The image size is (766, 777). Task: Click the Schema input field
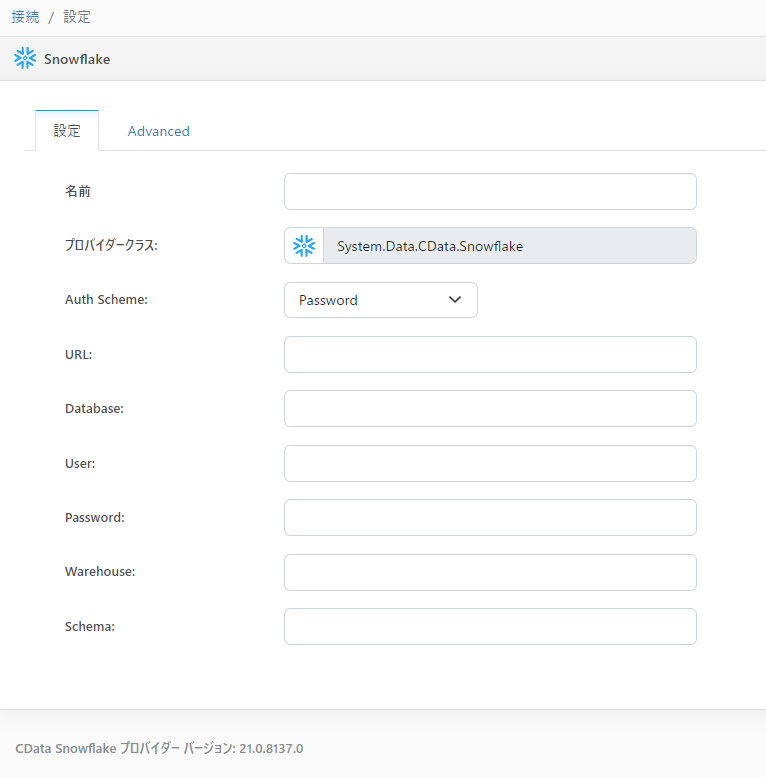(490, 626)
